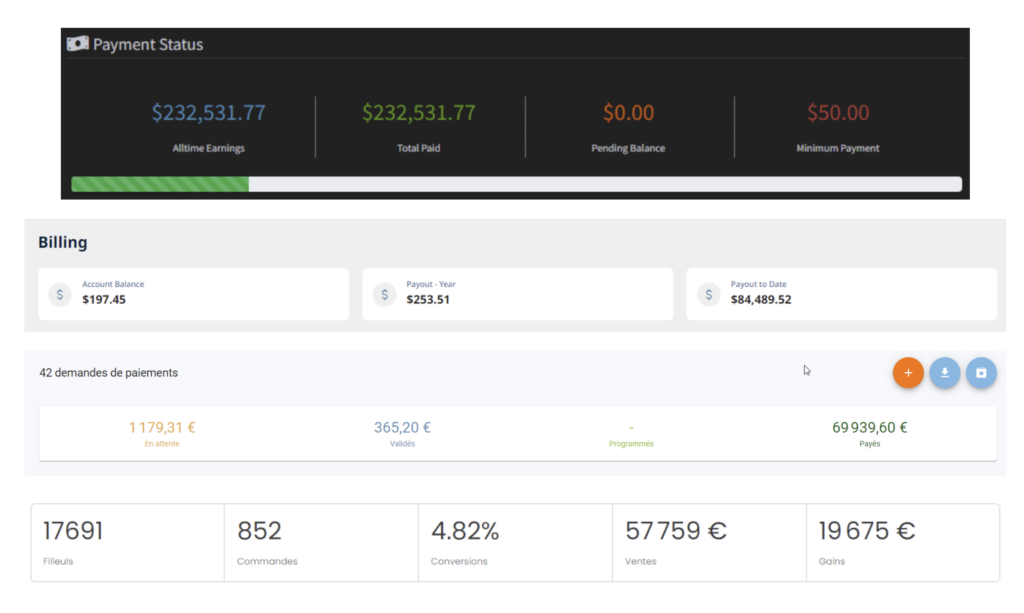Click the blue download button
This screenshot has width=1024, height=613.
coord(944,373)
